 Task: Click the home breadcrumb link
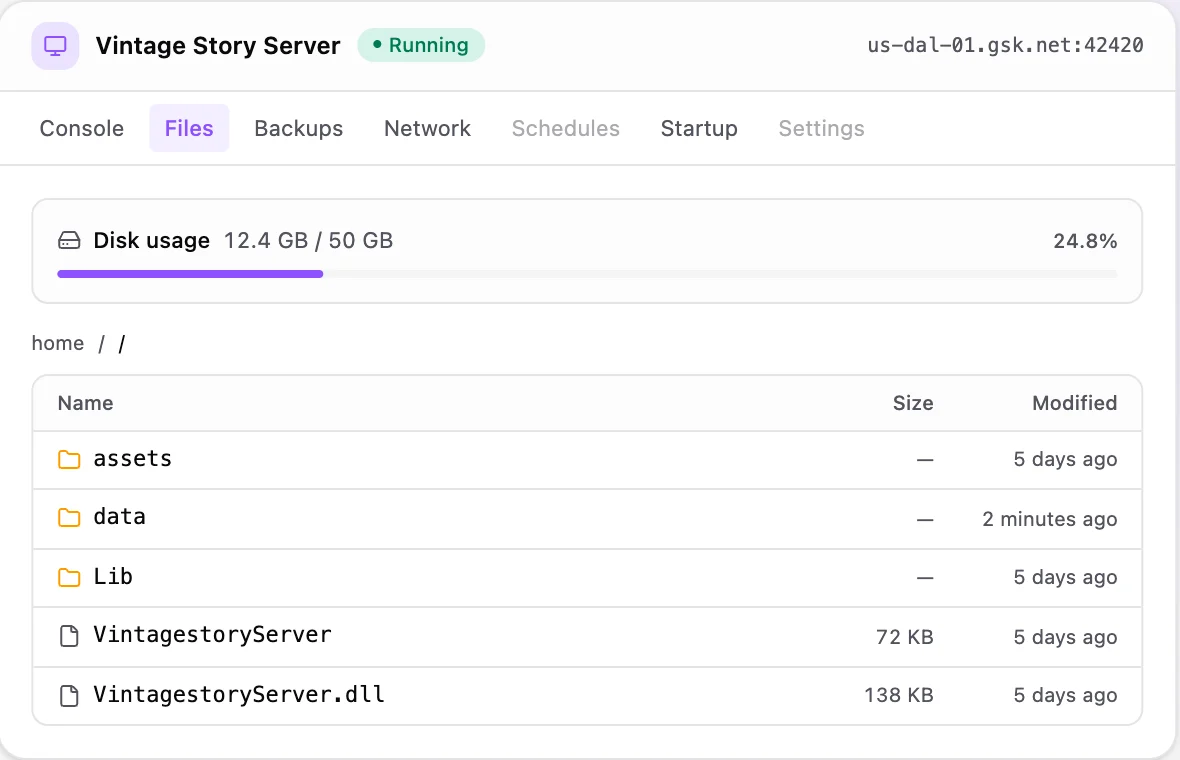click(58, 343)
